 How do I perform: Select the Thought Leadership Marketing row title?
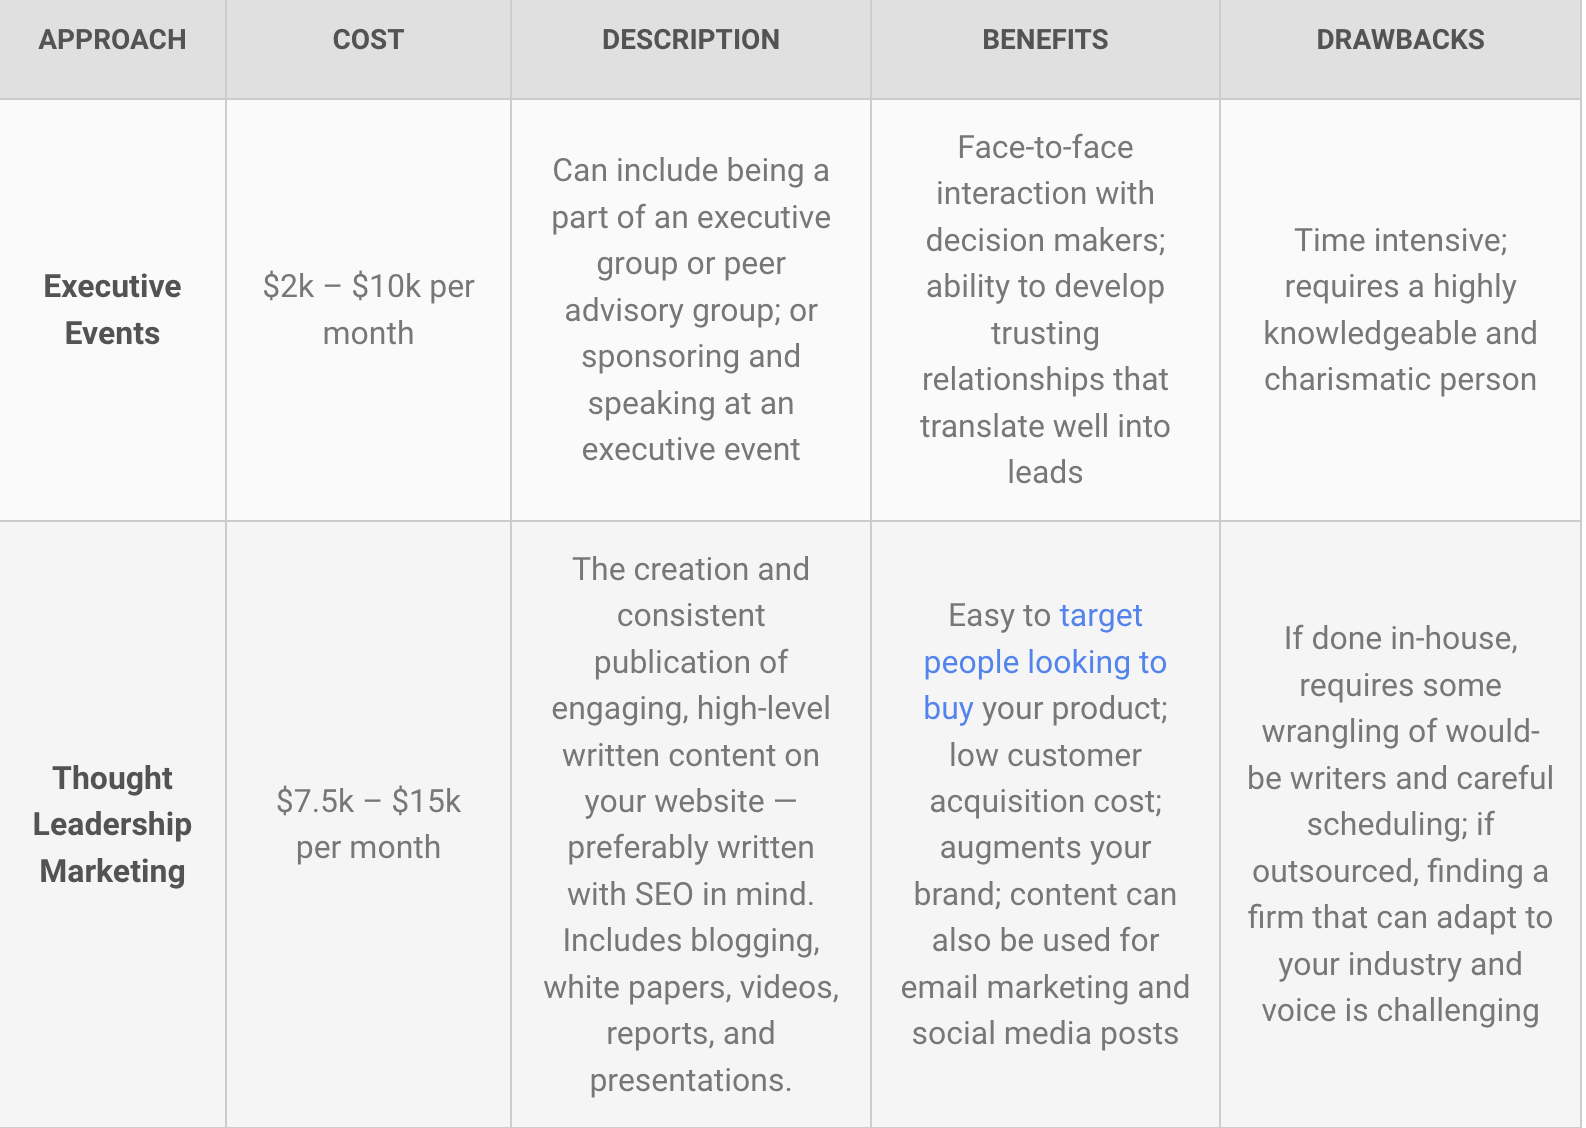tap(112, 824)
